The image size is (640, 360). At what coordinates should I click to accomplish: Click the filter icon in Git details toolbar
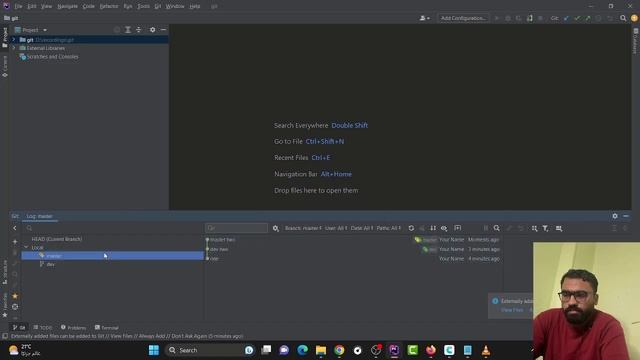point(545,228)
